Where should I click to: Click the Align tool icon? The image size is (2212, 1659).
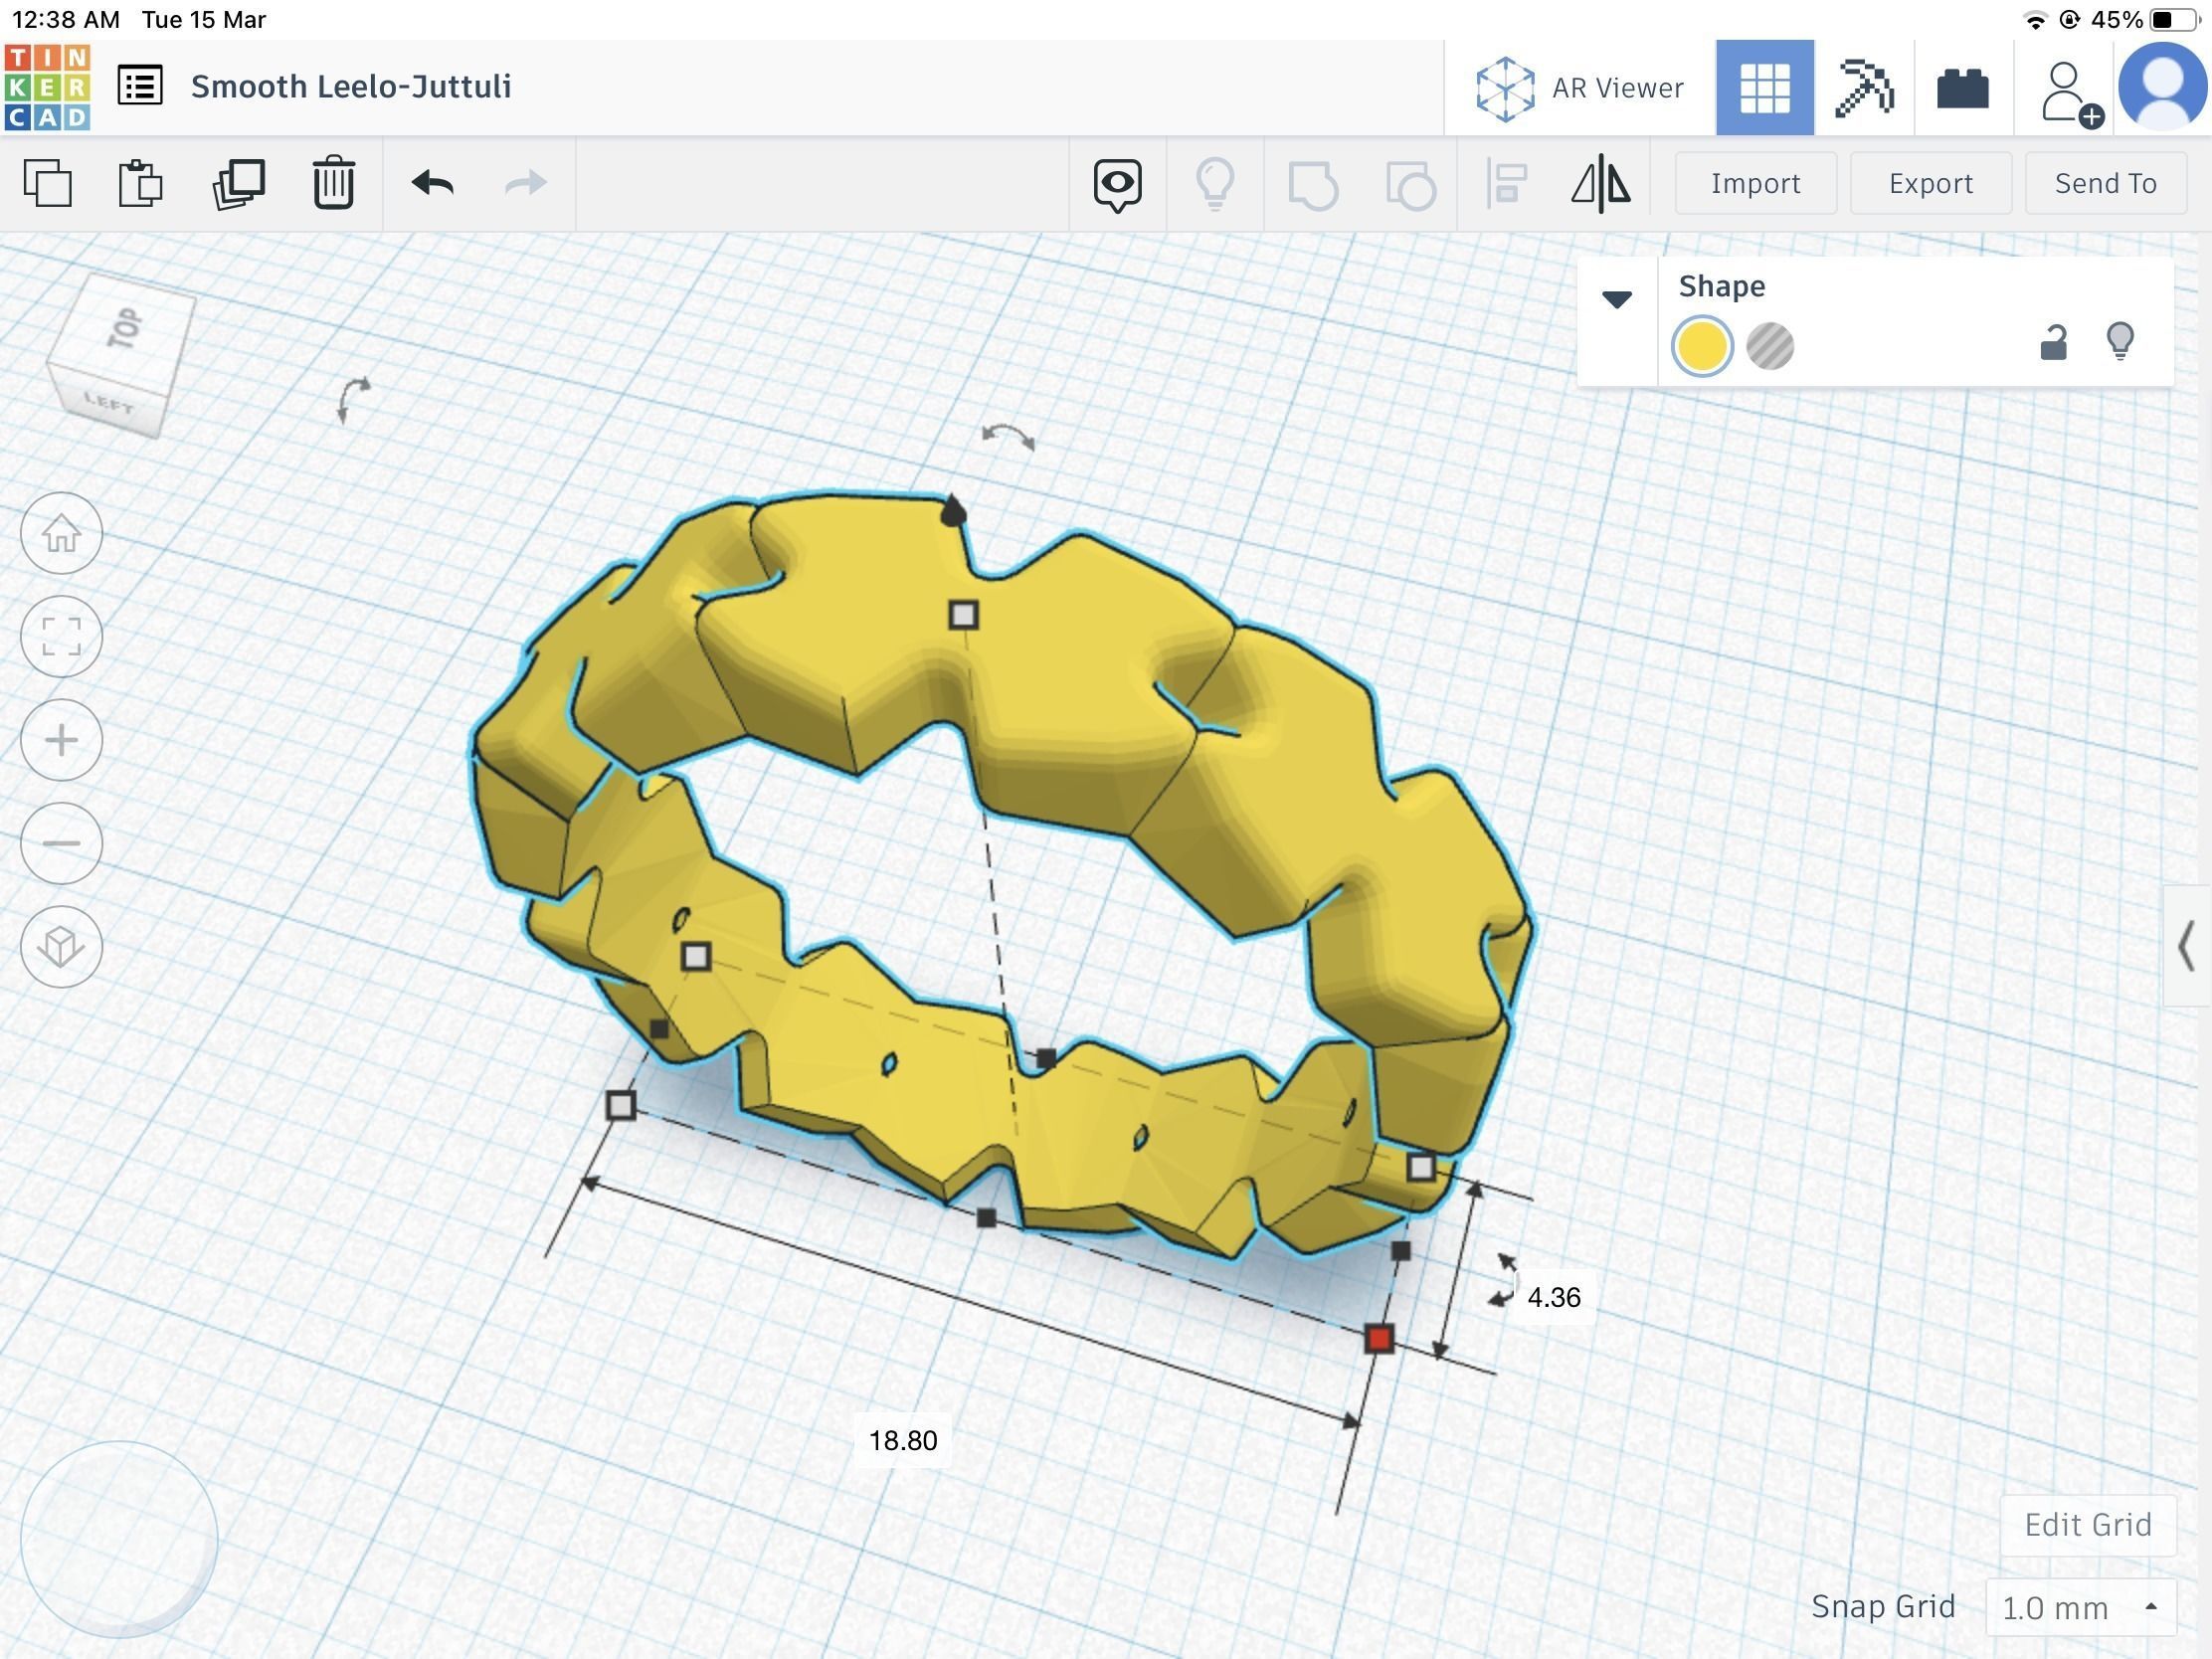click(x=1506, y=184)
